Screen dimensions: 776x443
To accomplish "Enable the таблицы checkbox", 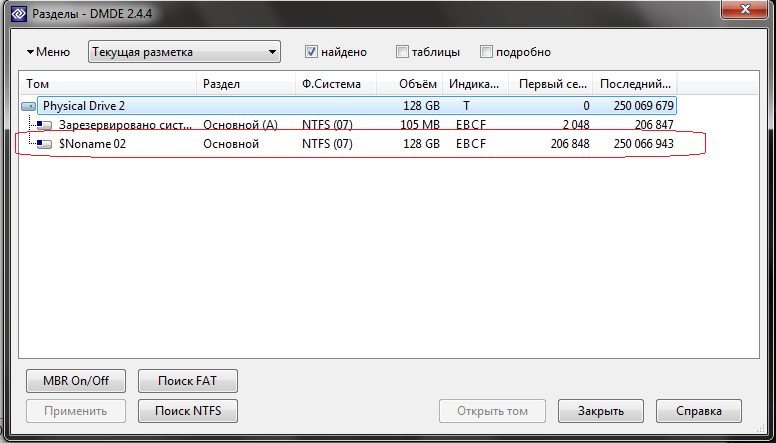I will click(402, 51).
